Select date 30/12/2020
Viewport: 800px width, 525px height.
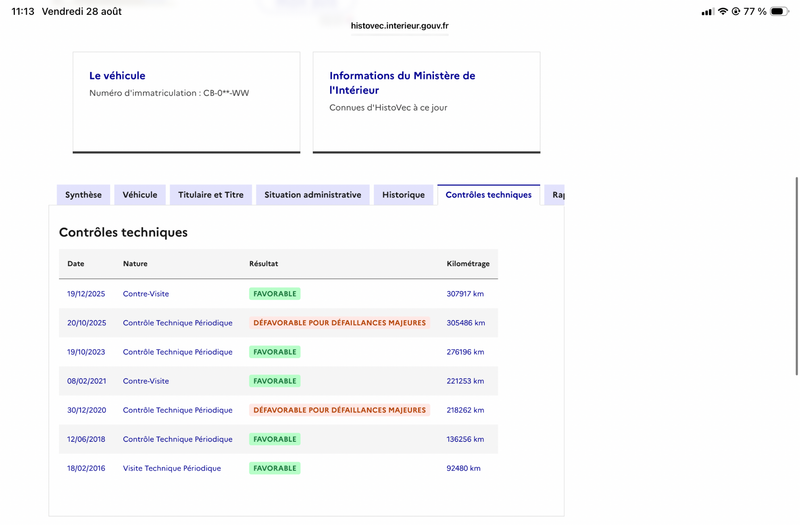tap(87, 410)
